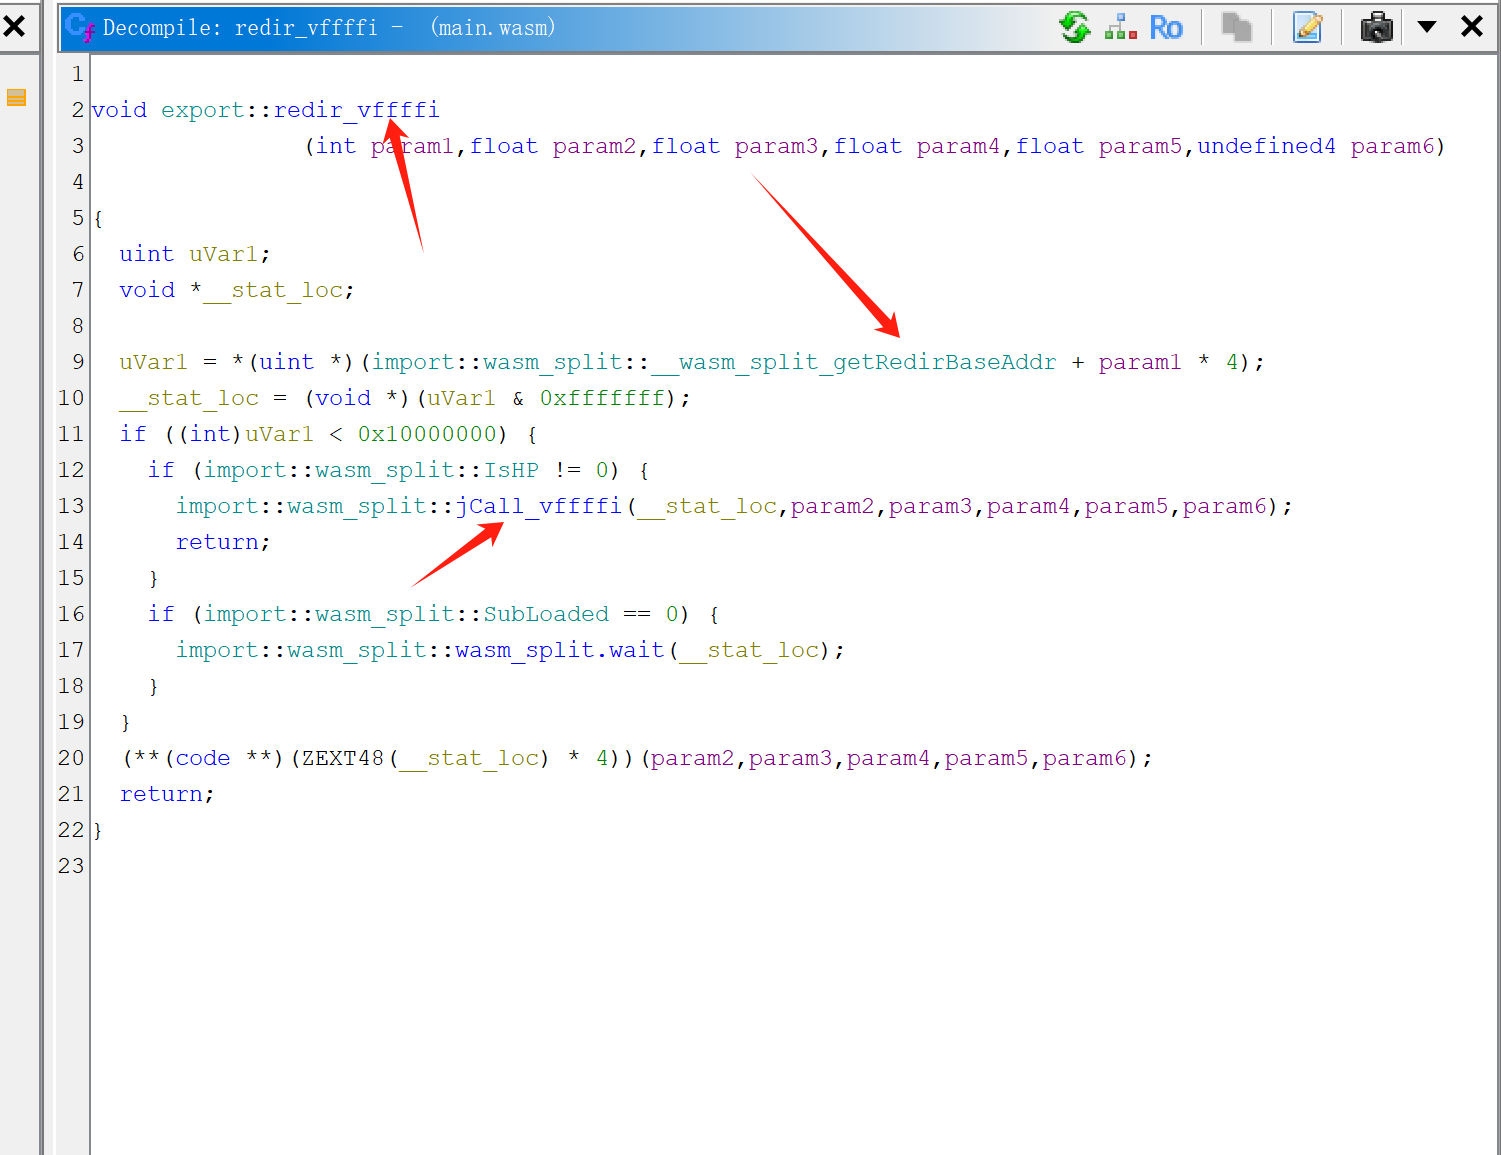Click param2 argument on line 20
Viewport: 1501px width, 1155px height.
(x=692, y=758)
